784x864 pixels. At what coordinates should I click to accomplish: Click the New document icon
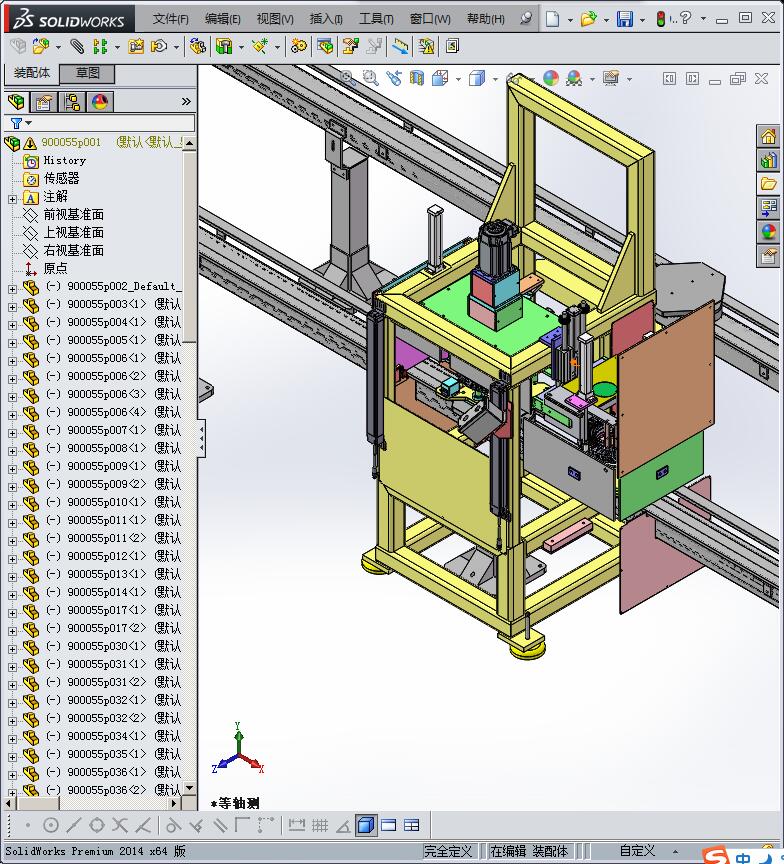click(552, 19)
